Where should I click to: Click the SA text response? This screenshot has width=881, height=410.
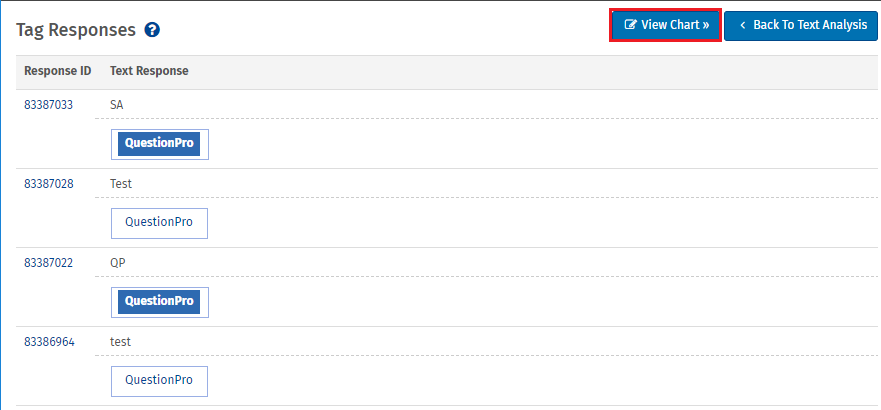coord(117,105)
